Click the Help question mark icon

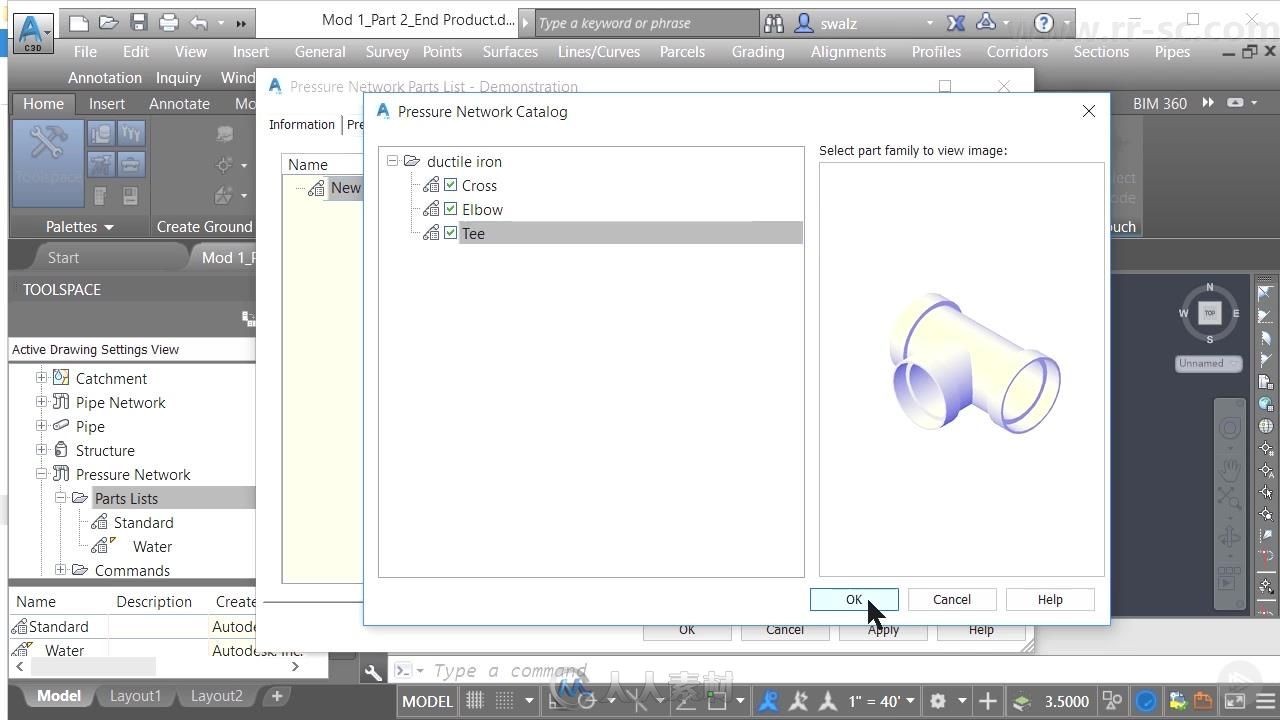[x=1043, y=22]
